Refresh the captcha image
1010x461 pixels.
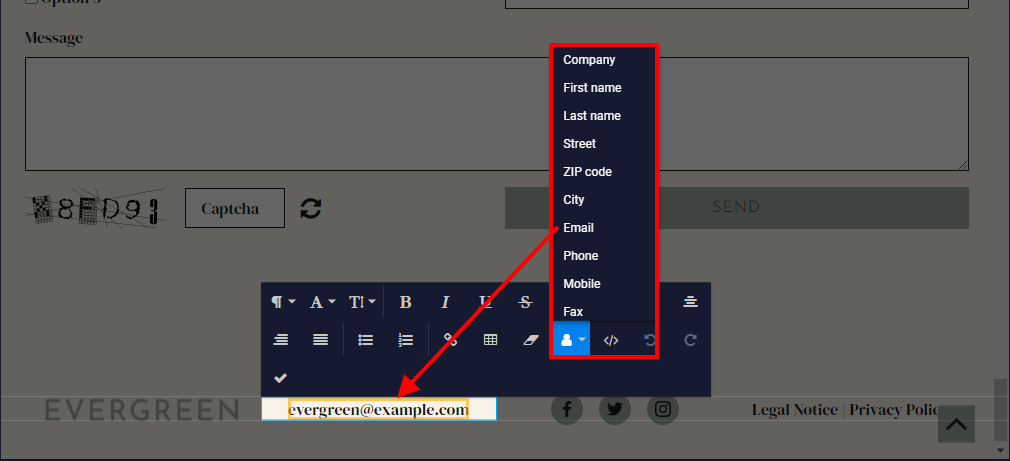(311, 208)
